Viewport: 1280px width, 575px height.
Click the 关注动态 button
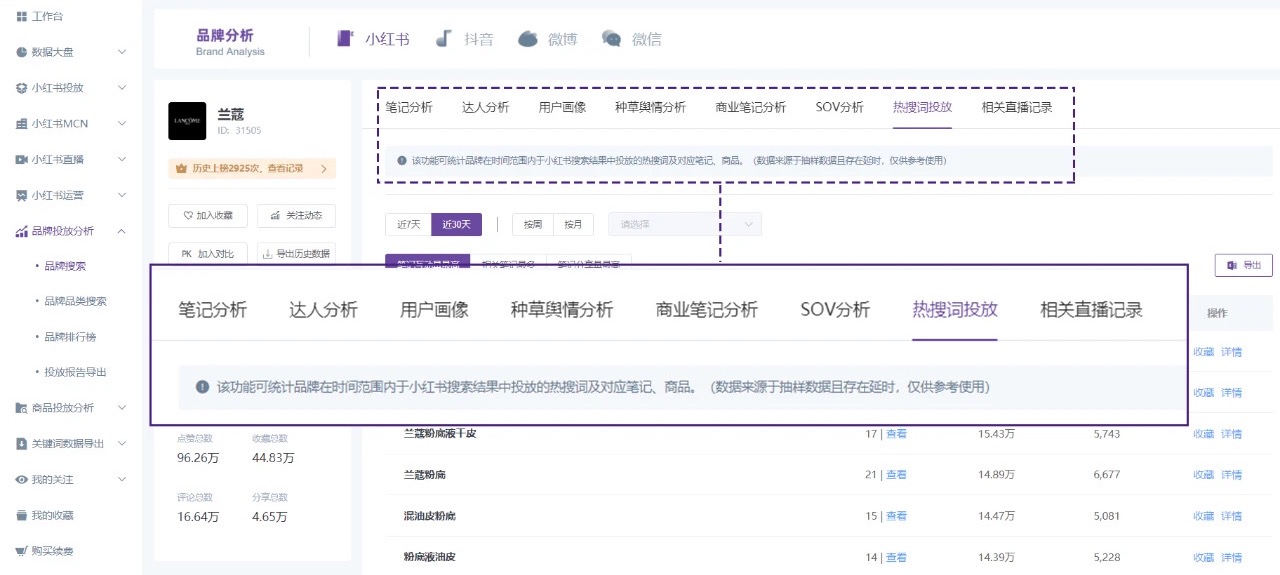click(296, 215)
